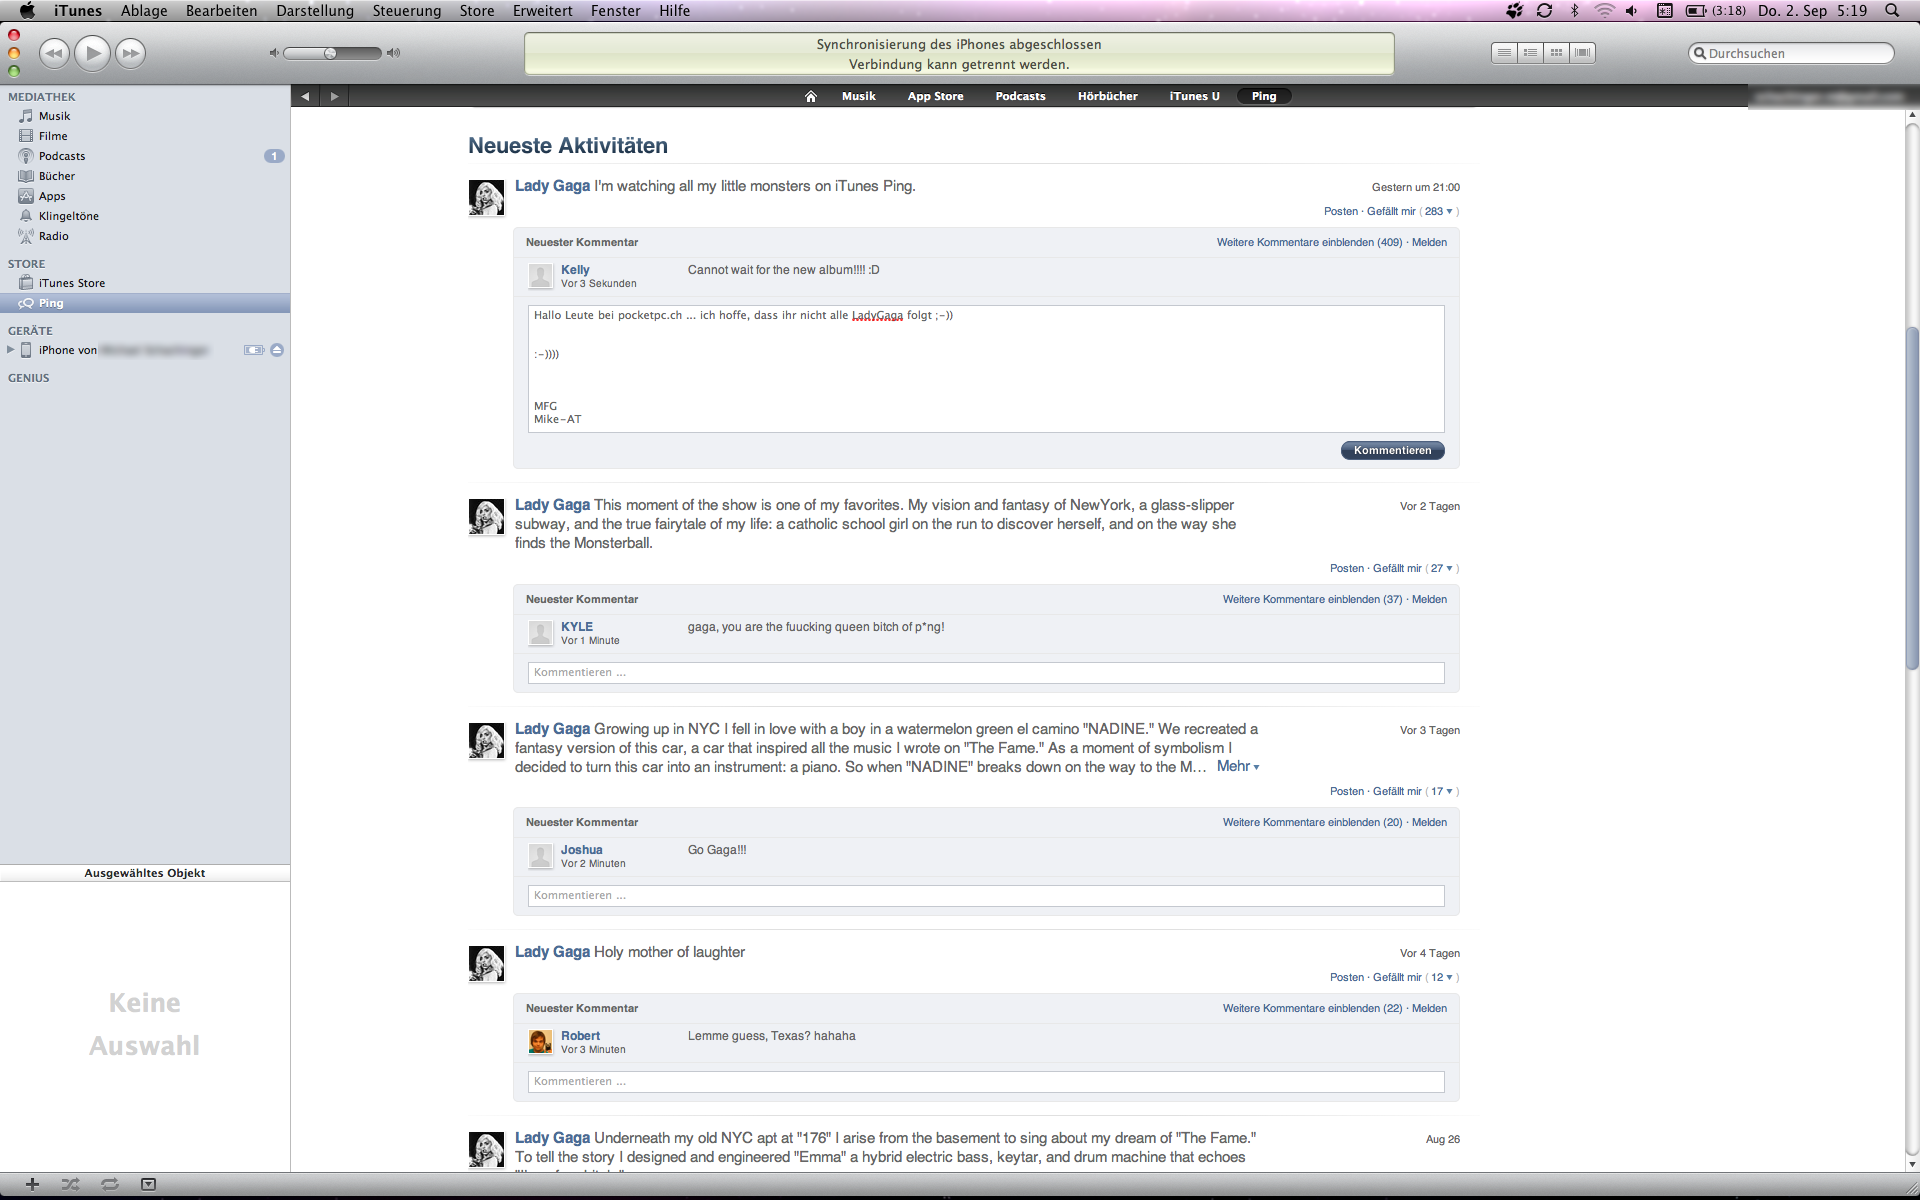The image size is (1920, 1200).
Task: Open the App Store tab
Action: click(x=936, y=96)
